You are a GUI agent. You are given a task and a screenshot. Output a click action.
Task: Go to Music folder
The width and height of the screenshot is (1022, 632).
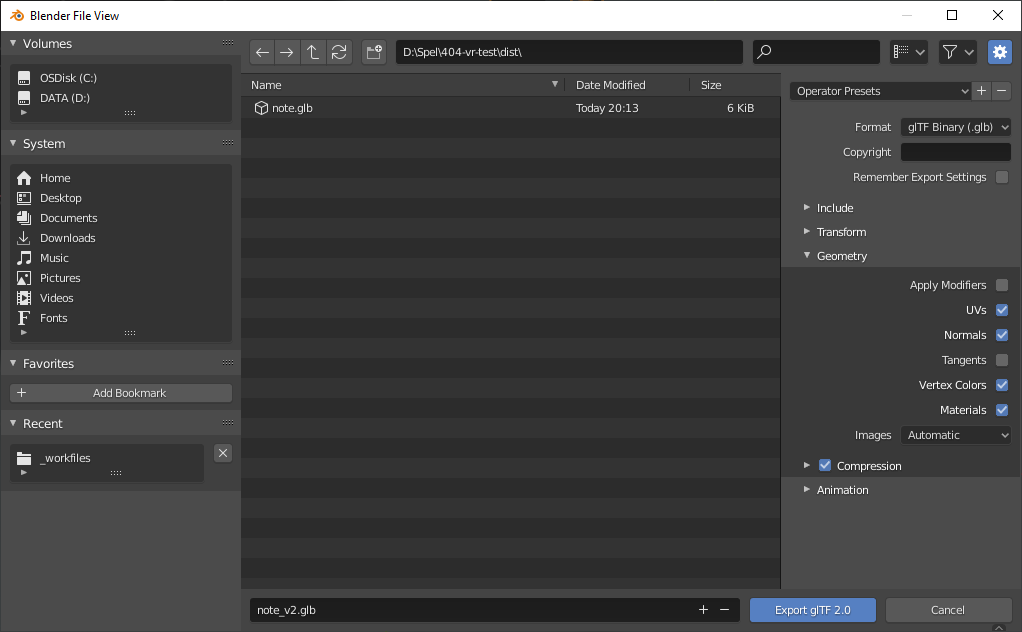click(121, 258)
